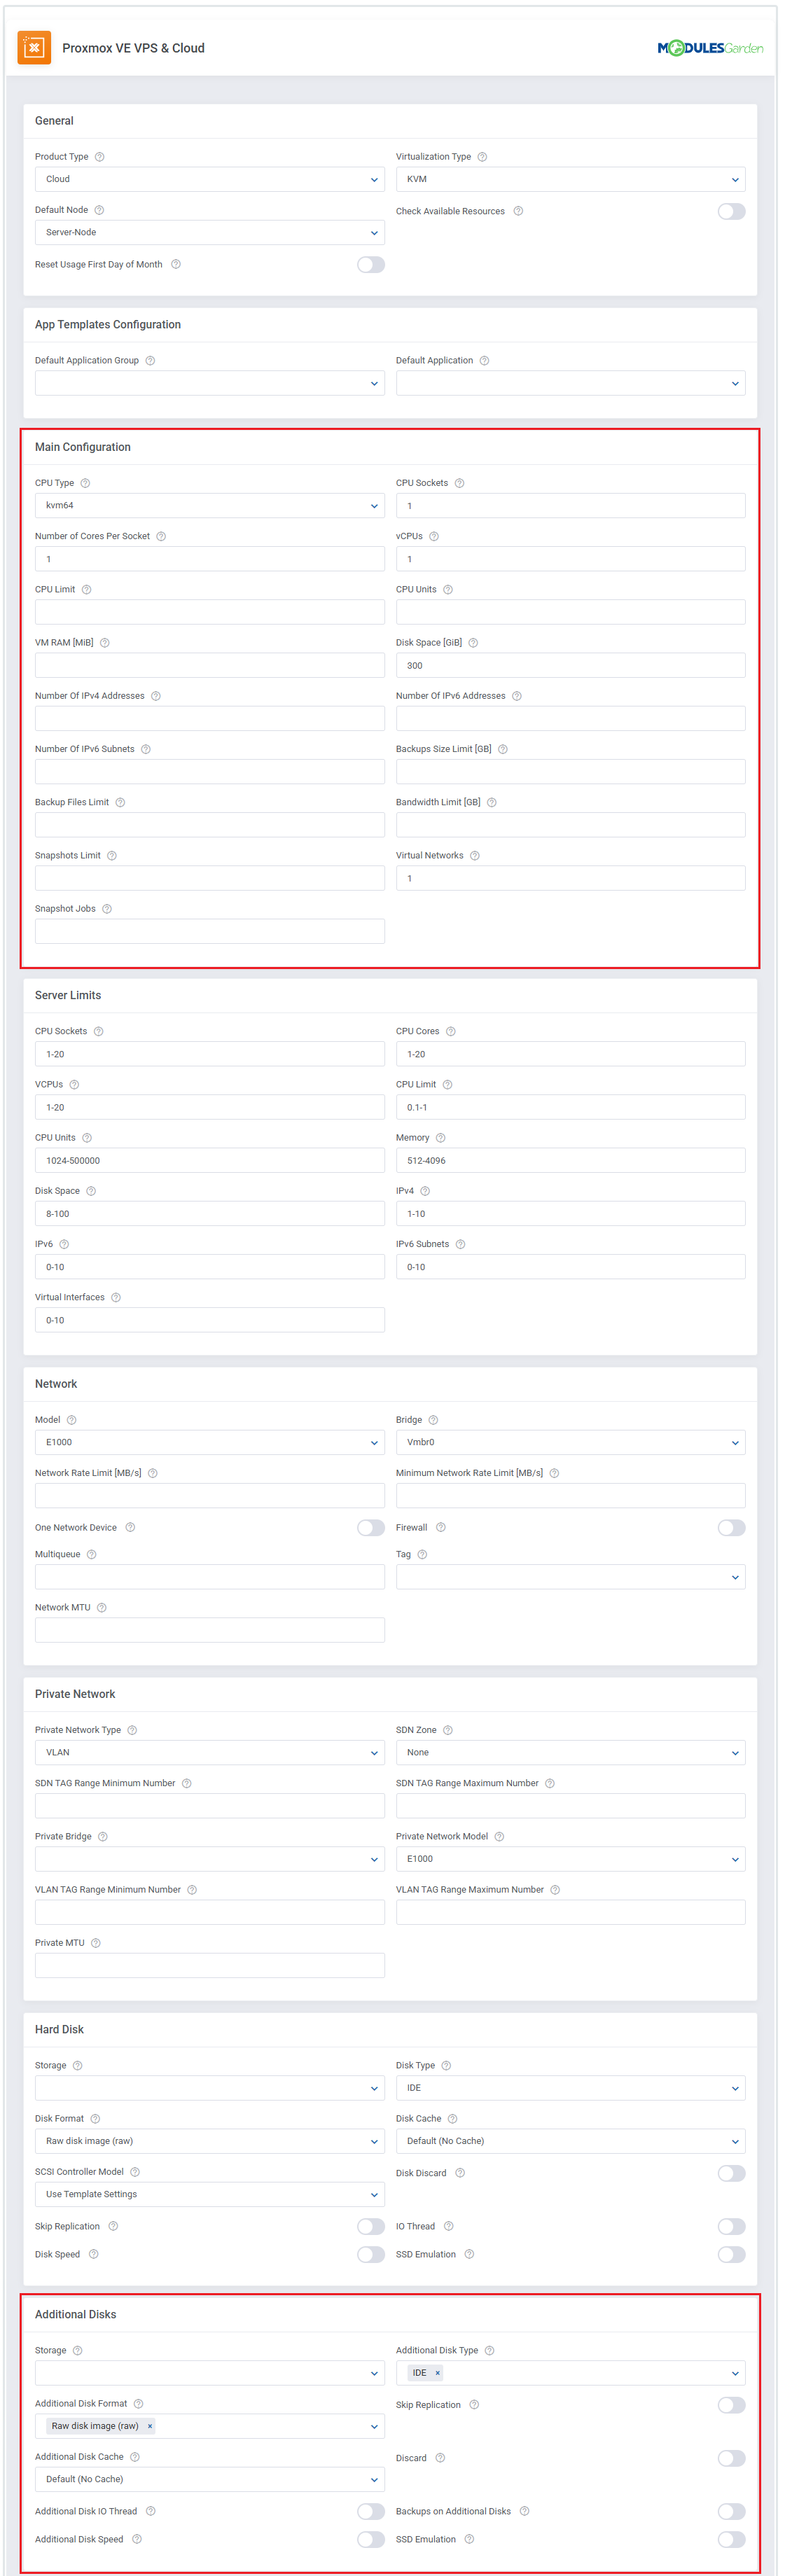The width and height of the screenshot is (785, 2576).
Task: Show CPU Type help tooltip
Action: [85, 483]
